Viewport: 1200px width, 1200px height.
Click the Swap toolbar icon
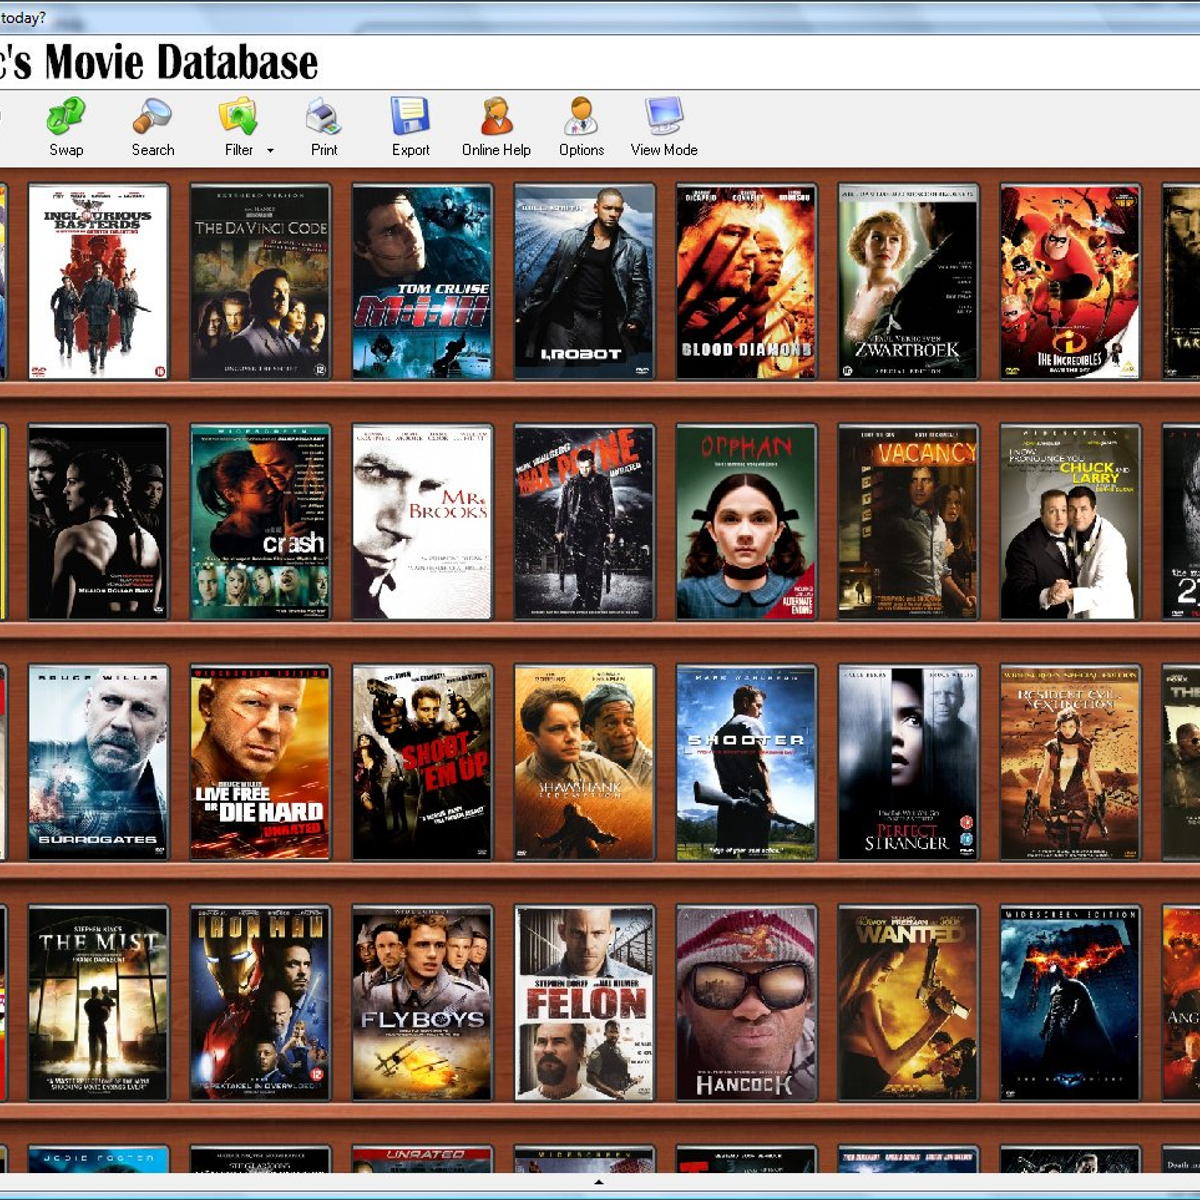(66, 118)
